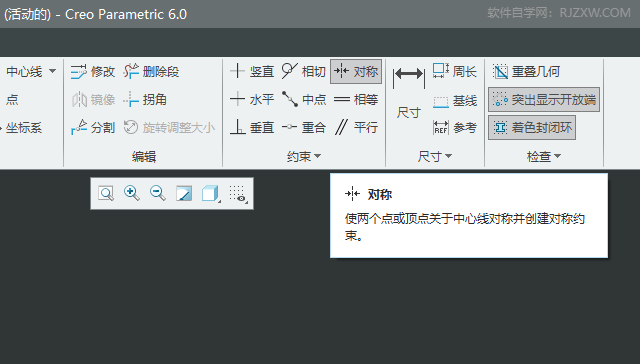This screenshot has width=640, height=364.
Task: Select the 修改 (Modify) tool
Action: (x=93, y=71)
